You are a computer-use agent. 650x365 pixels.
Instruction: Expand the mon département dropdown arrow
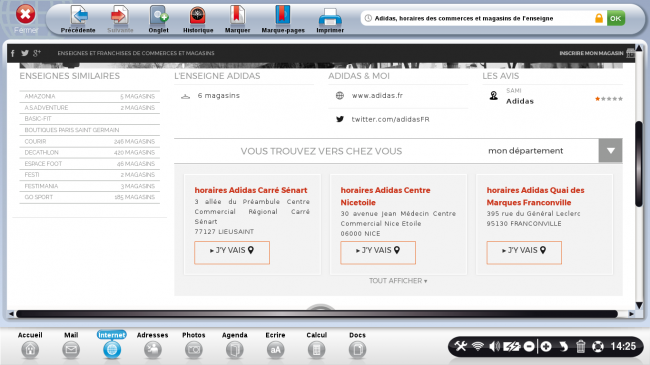[x=611, y=151]
